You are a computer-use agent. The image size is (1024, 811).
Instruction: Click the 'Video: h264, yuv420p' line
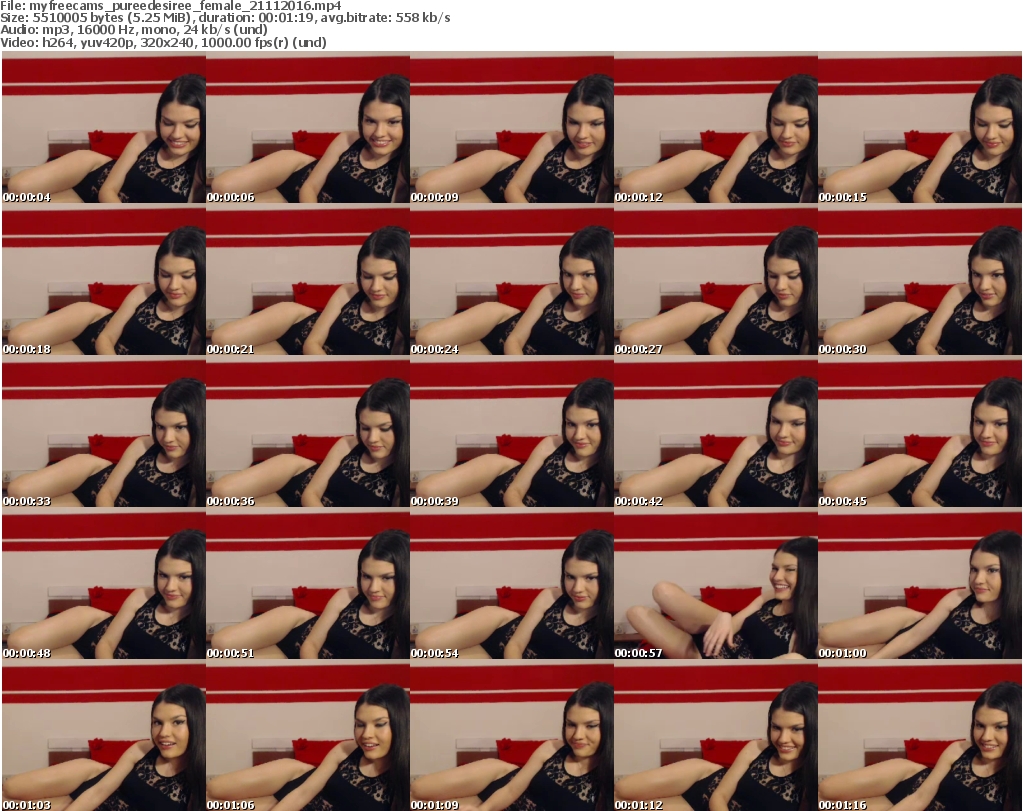click(x=163, y=42)
